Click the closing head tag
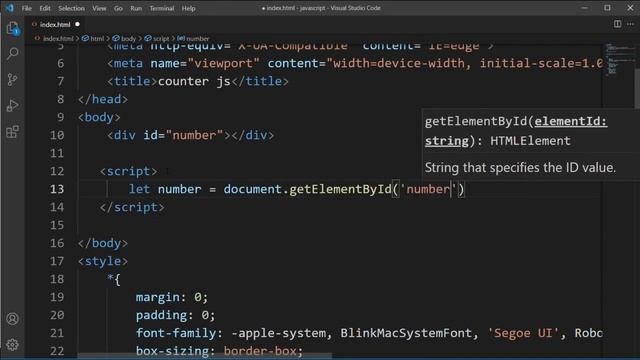This screenshot has width=640, height=360. (x=103, y=100)
